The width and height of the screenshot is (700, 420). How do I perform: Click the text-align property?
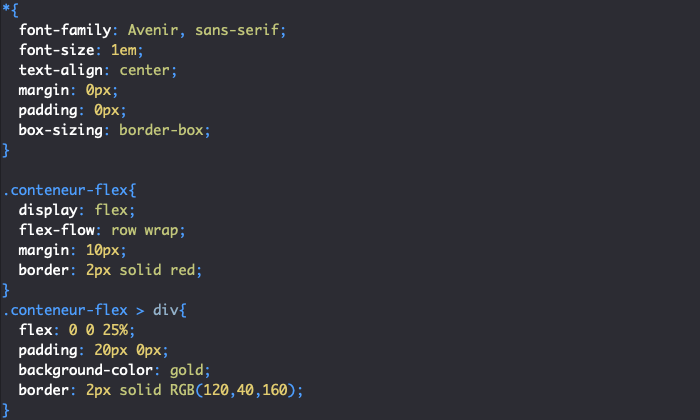point(64,71)
